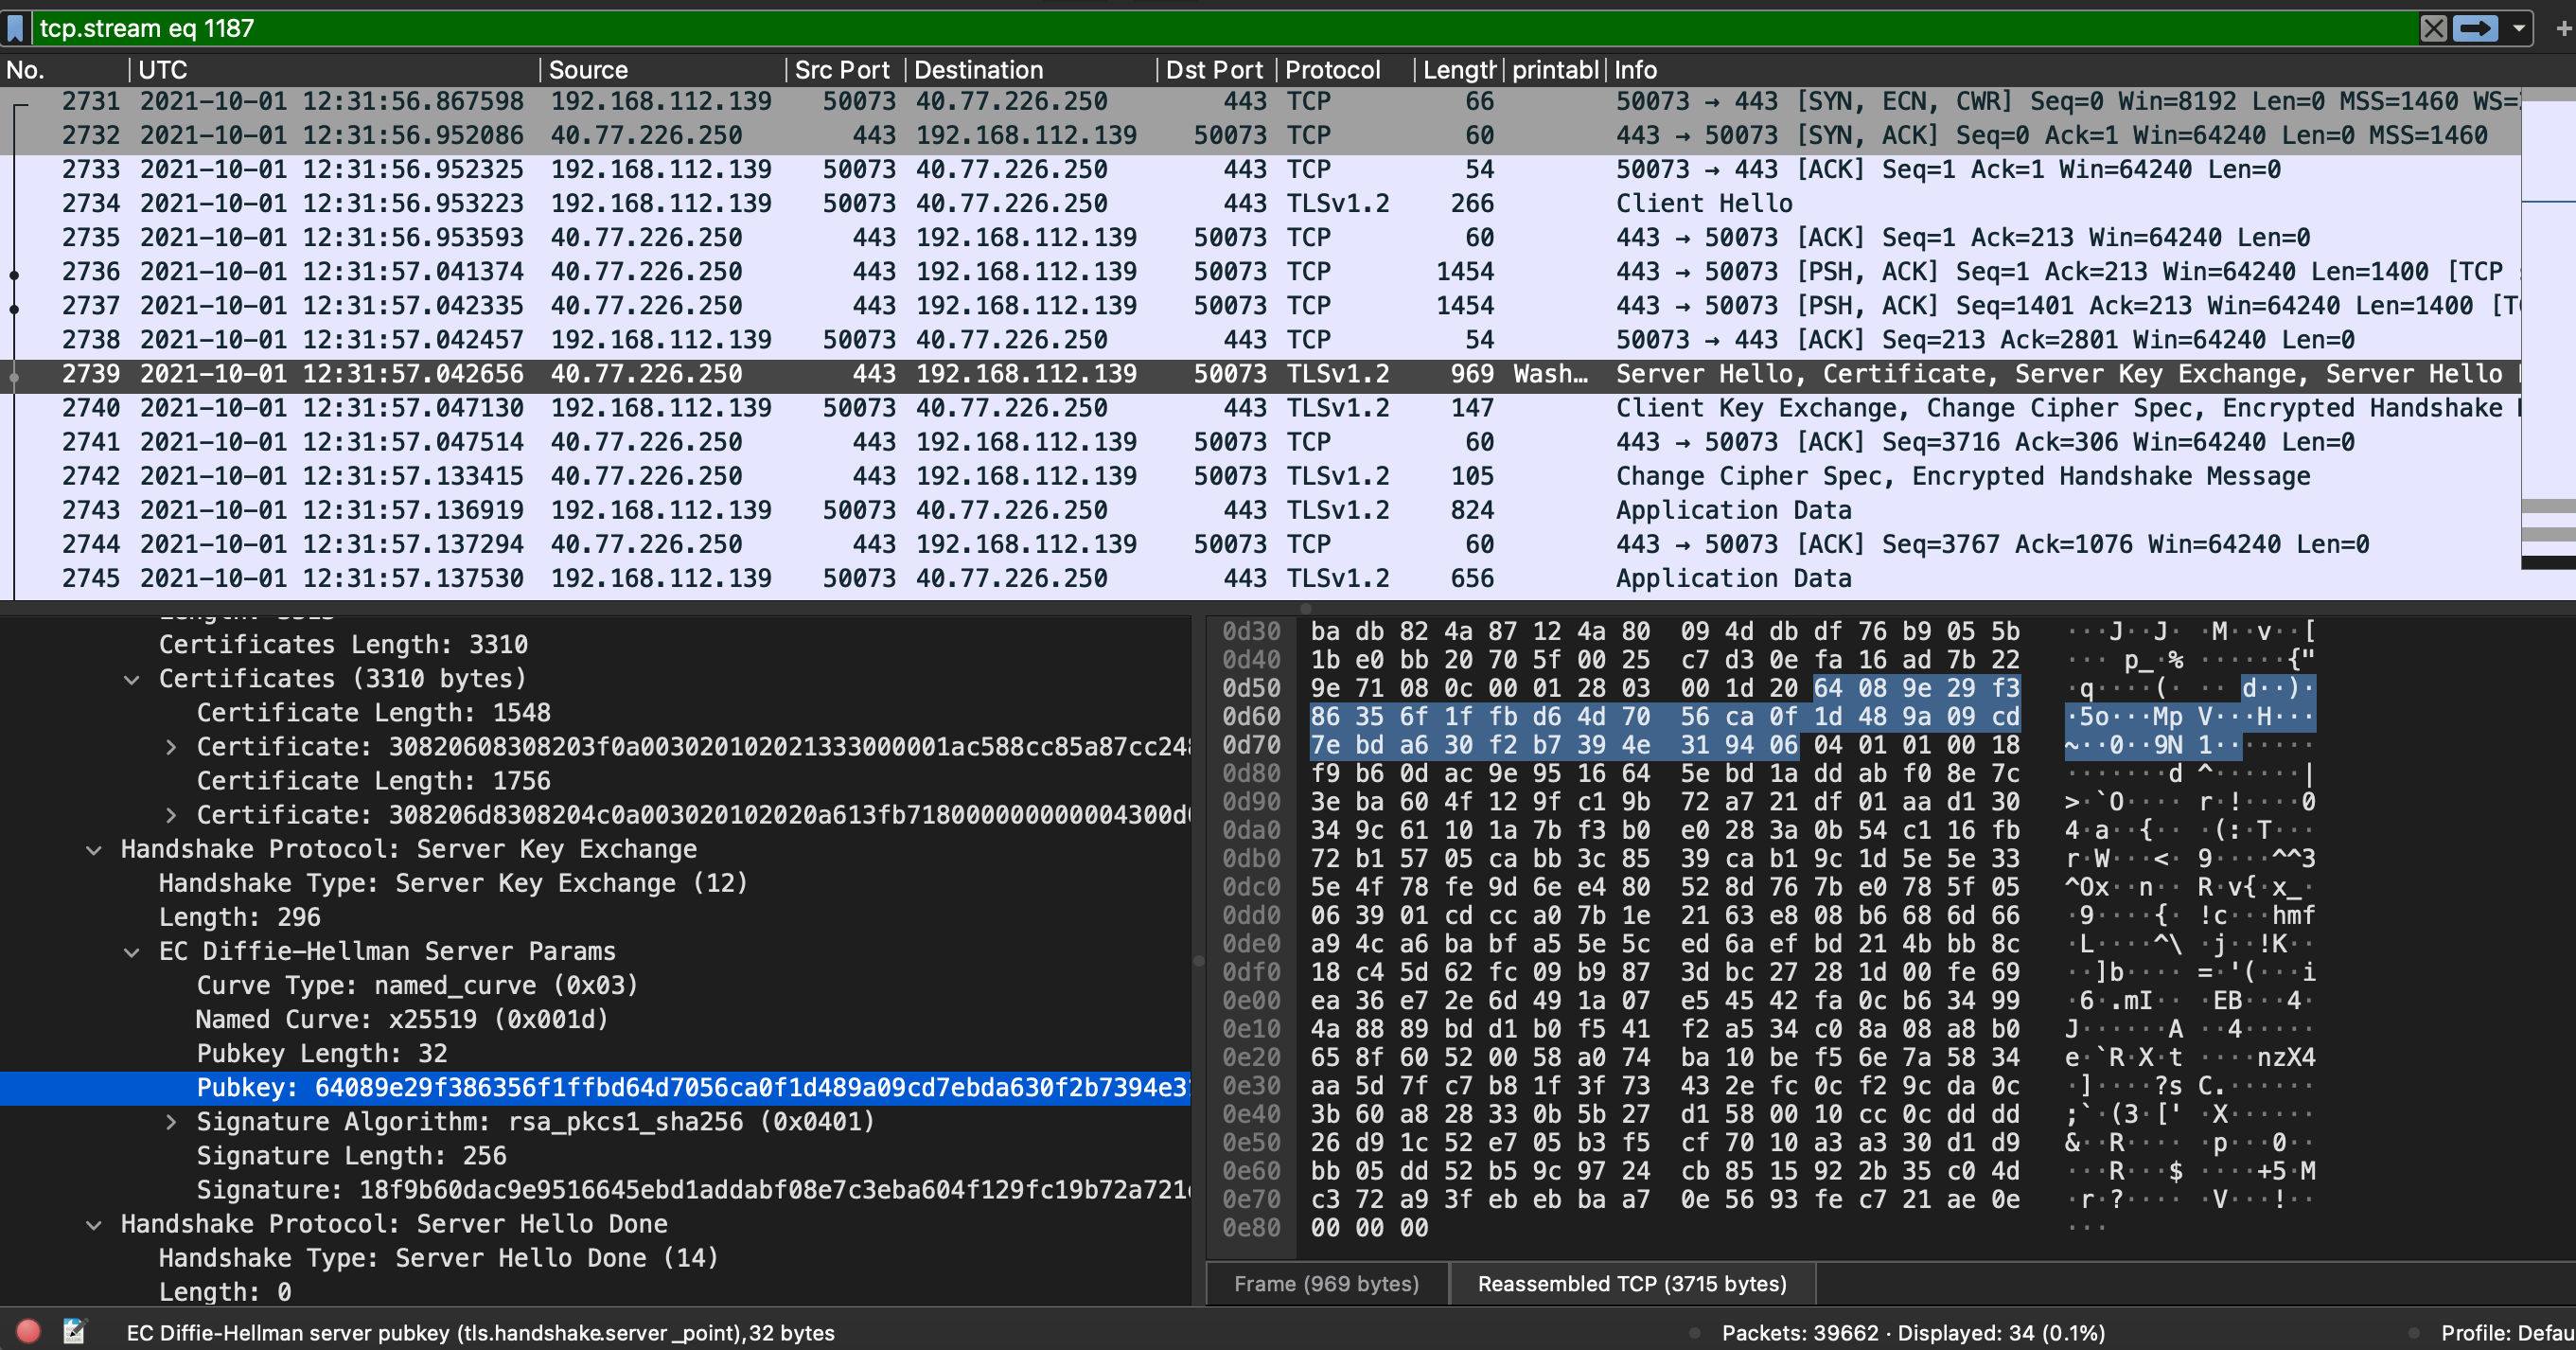Expand the Certificate 308206d8 node
Screen dimensions: 2576x1350
pos(170,815)
